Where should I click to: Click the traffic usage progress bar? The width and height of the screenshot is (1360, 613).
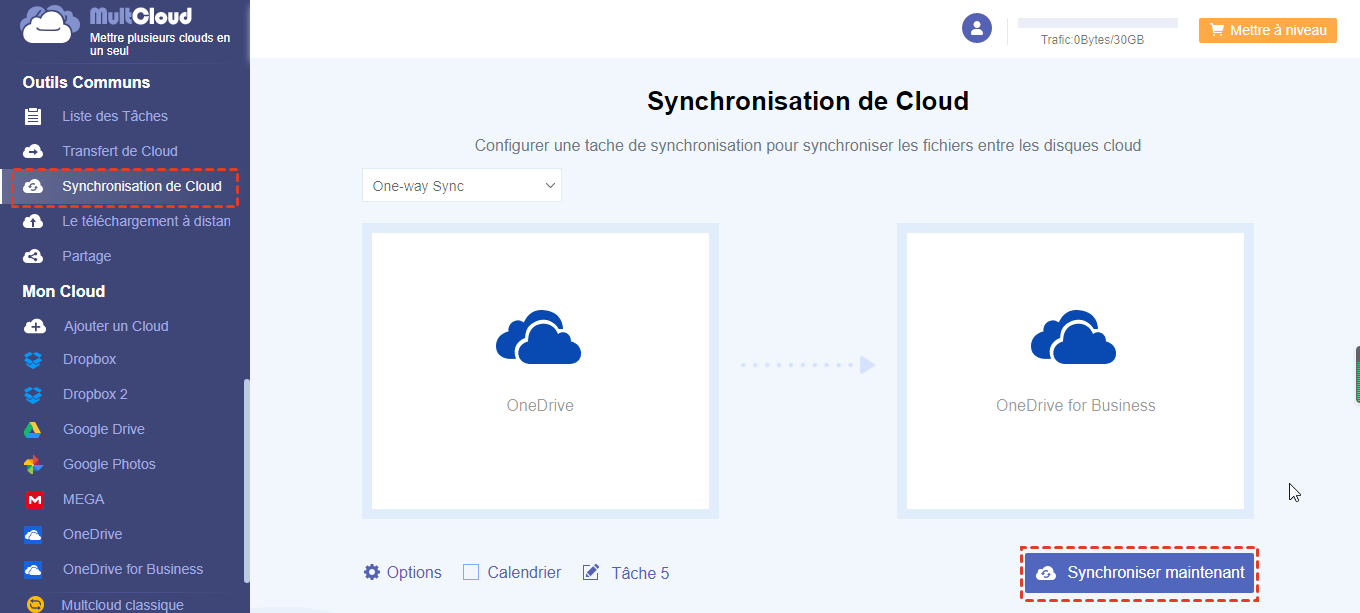(x=1097, y=23)
